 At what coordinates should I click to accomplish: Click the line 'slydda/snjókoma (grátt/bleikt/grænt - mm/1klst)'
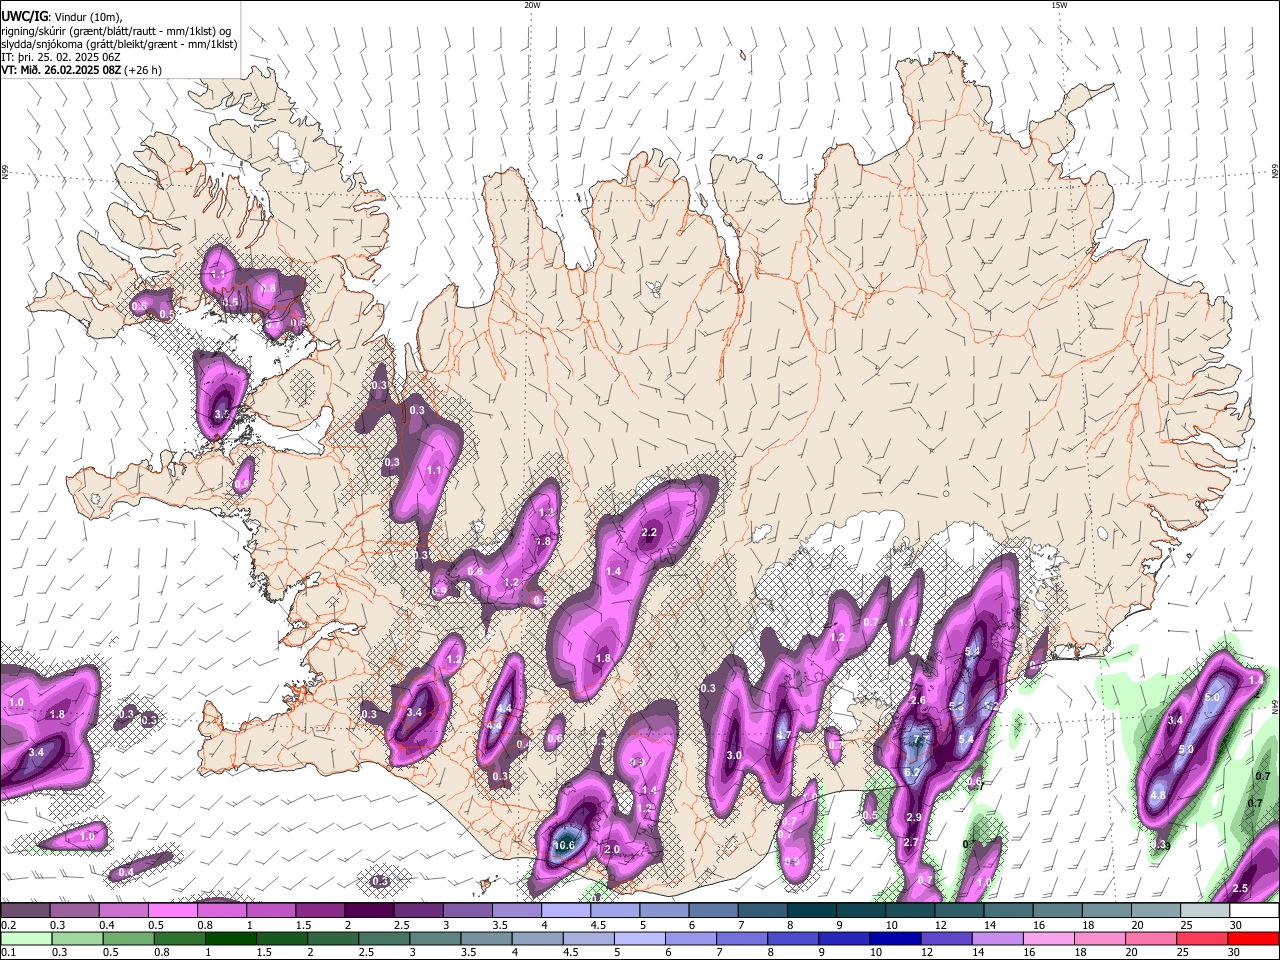[119, 44]
